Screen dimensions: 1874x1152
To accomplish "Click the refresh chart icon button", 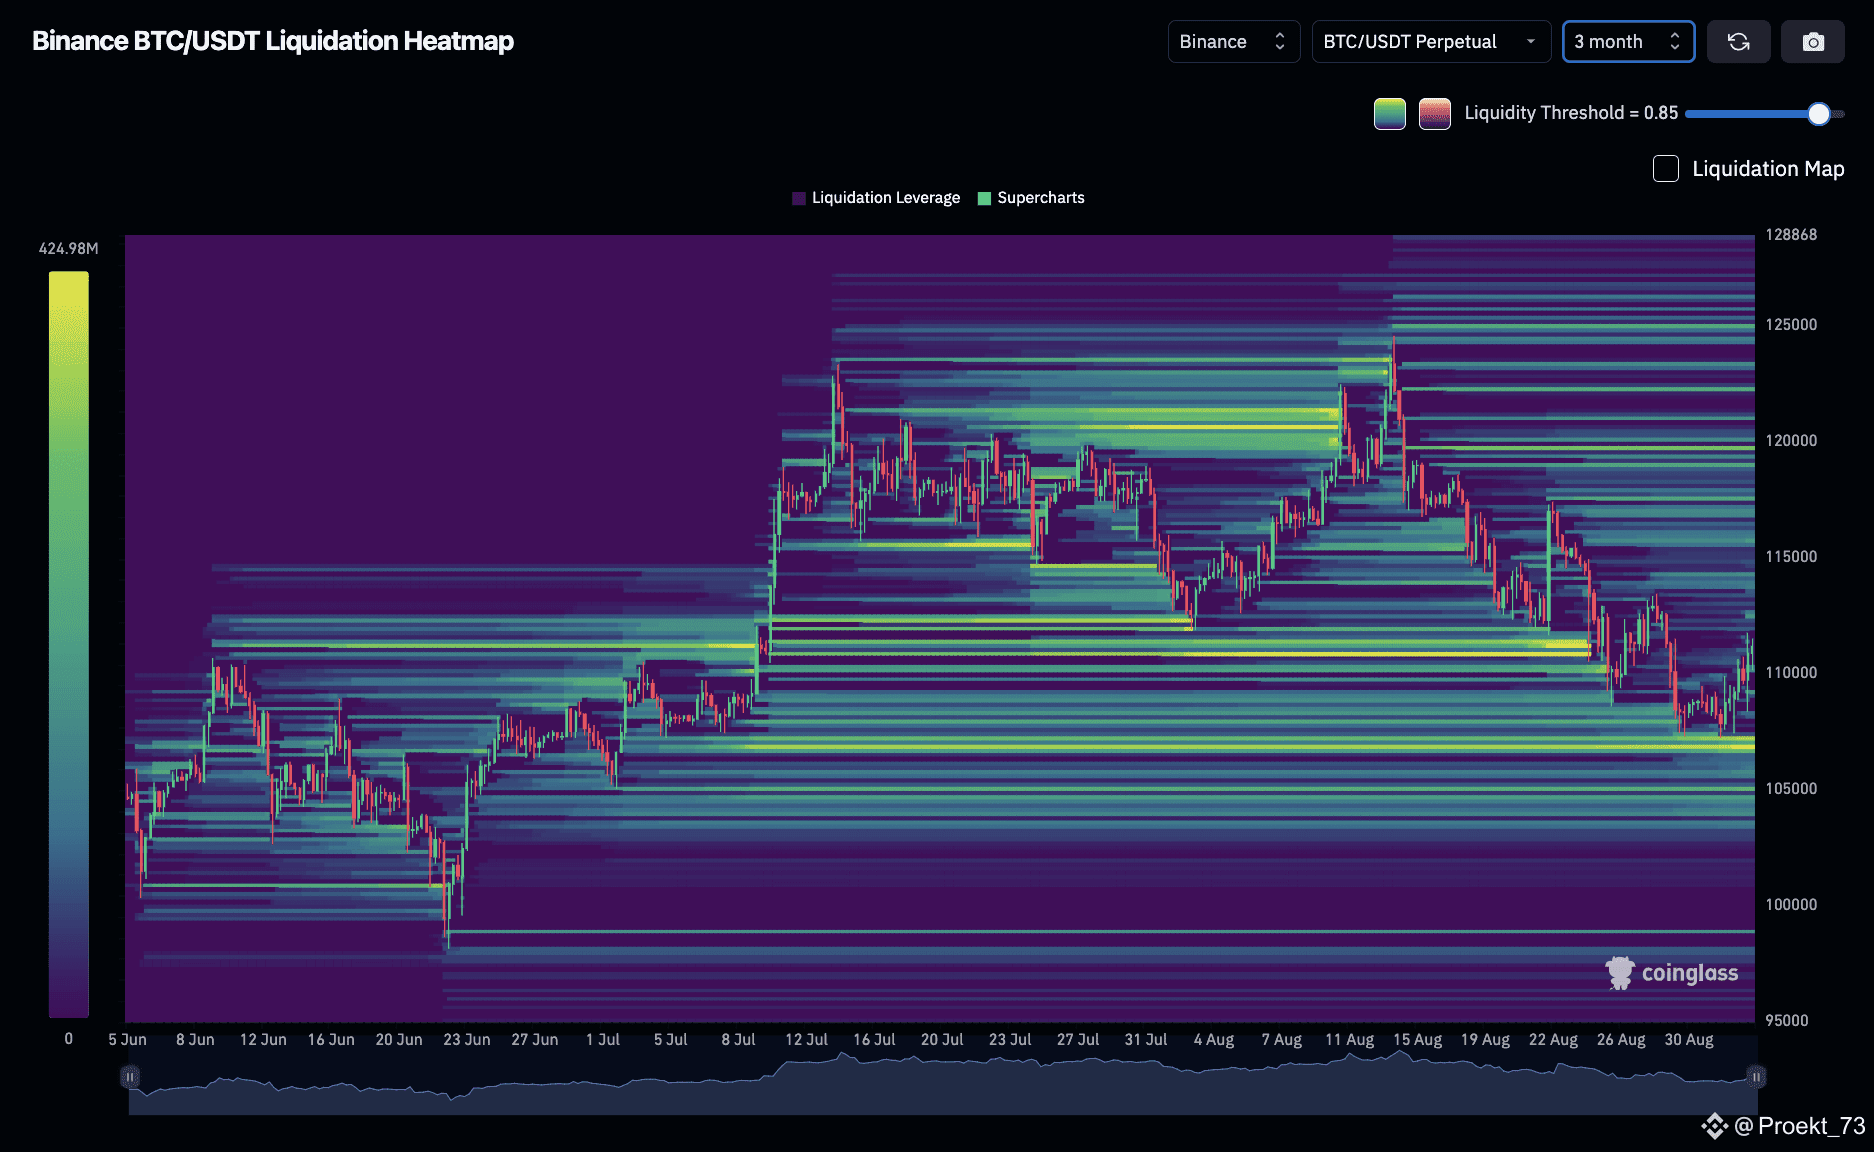I will (x=1738, y=42).
